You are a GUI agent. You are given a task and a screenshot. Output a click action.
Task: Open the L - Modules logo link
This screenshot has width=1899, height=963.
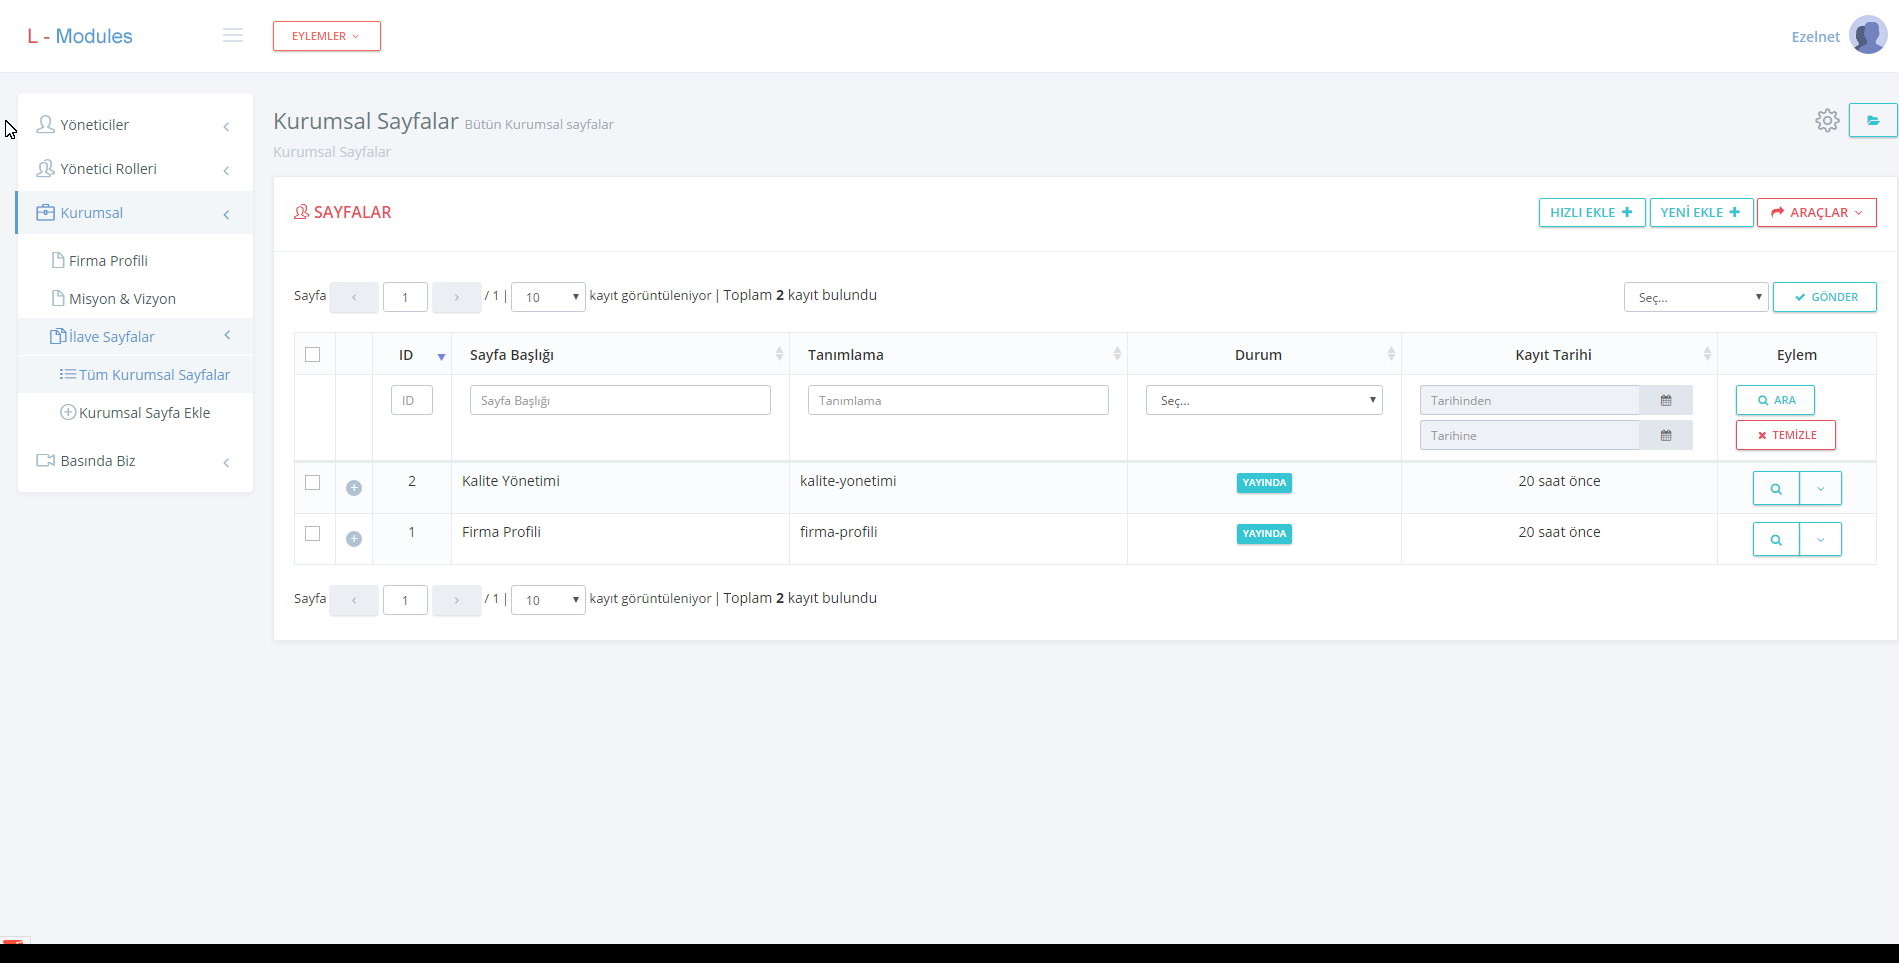pos(80,36)
